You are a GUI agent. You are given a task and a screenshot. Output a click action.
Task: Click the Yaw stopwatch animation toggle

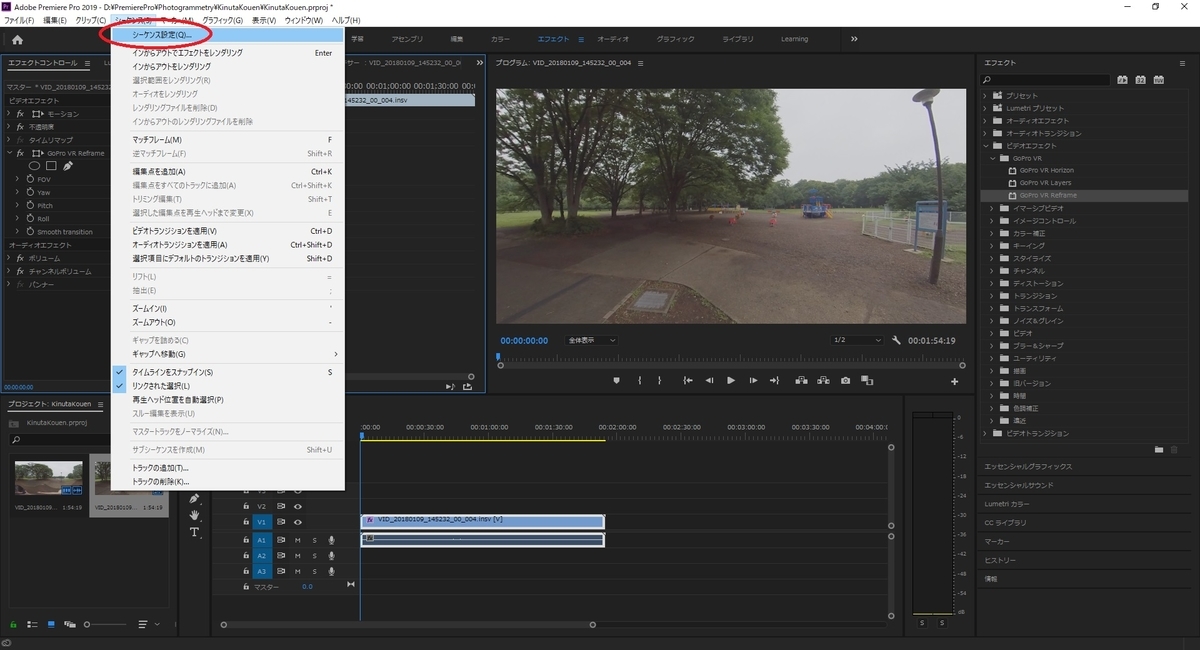30,192
